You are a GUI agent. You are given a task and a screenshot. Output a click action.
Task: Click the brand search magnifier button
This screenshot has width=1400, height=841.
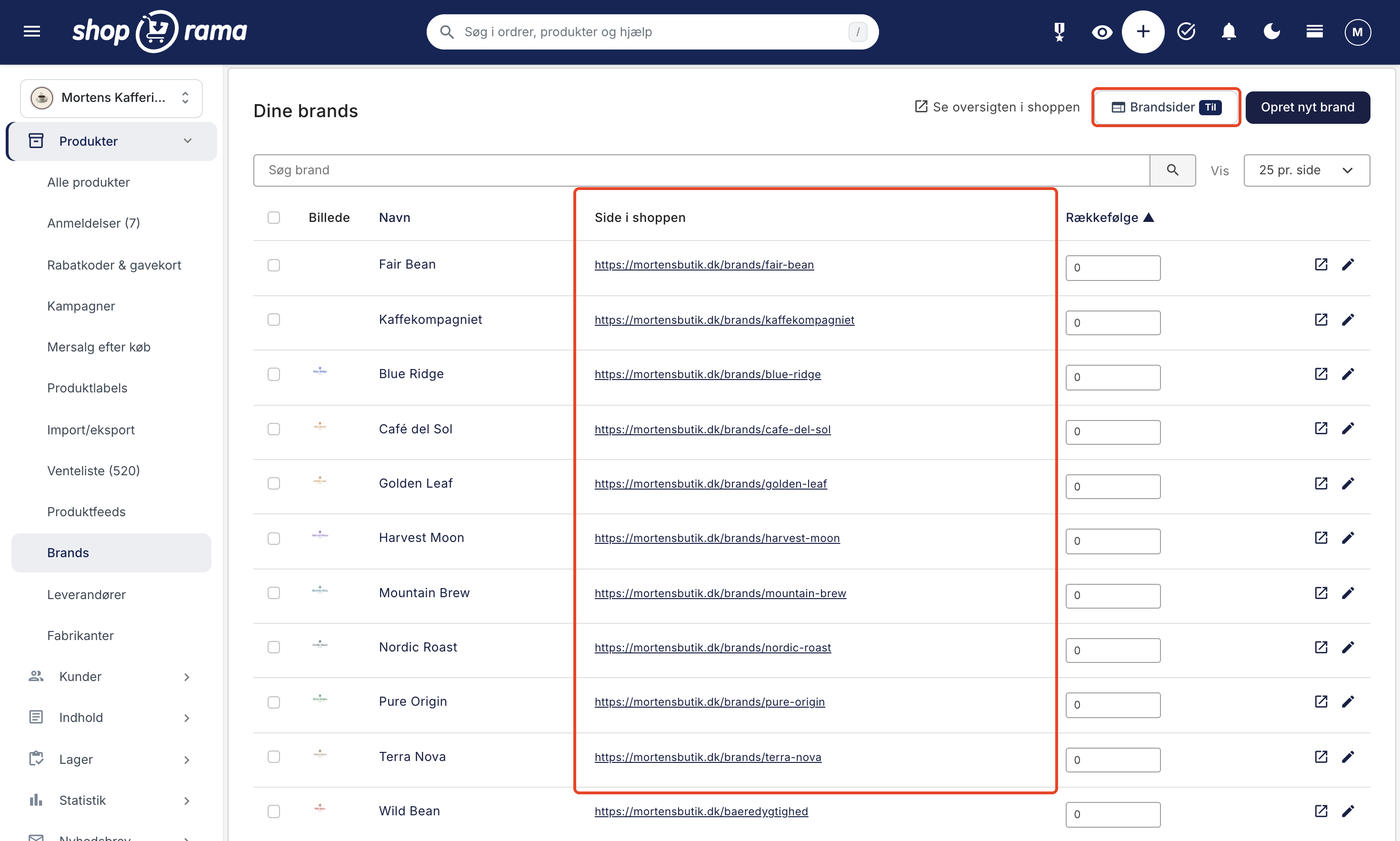1173,170
